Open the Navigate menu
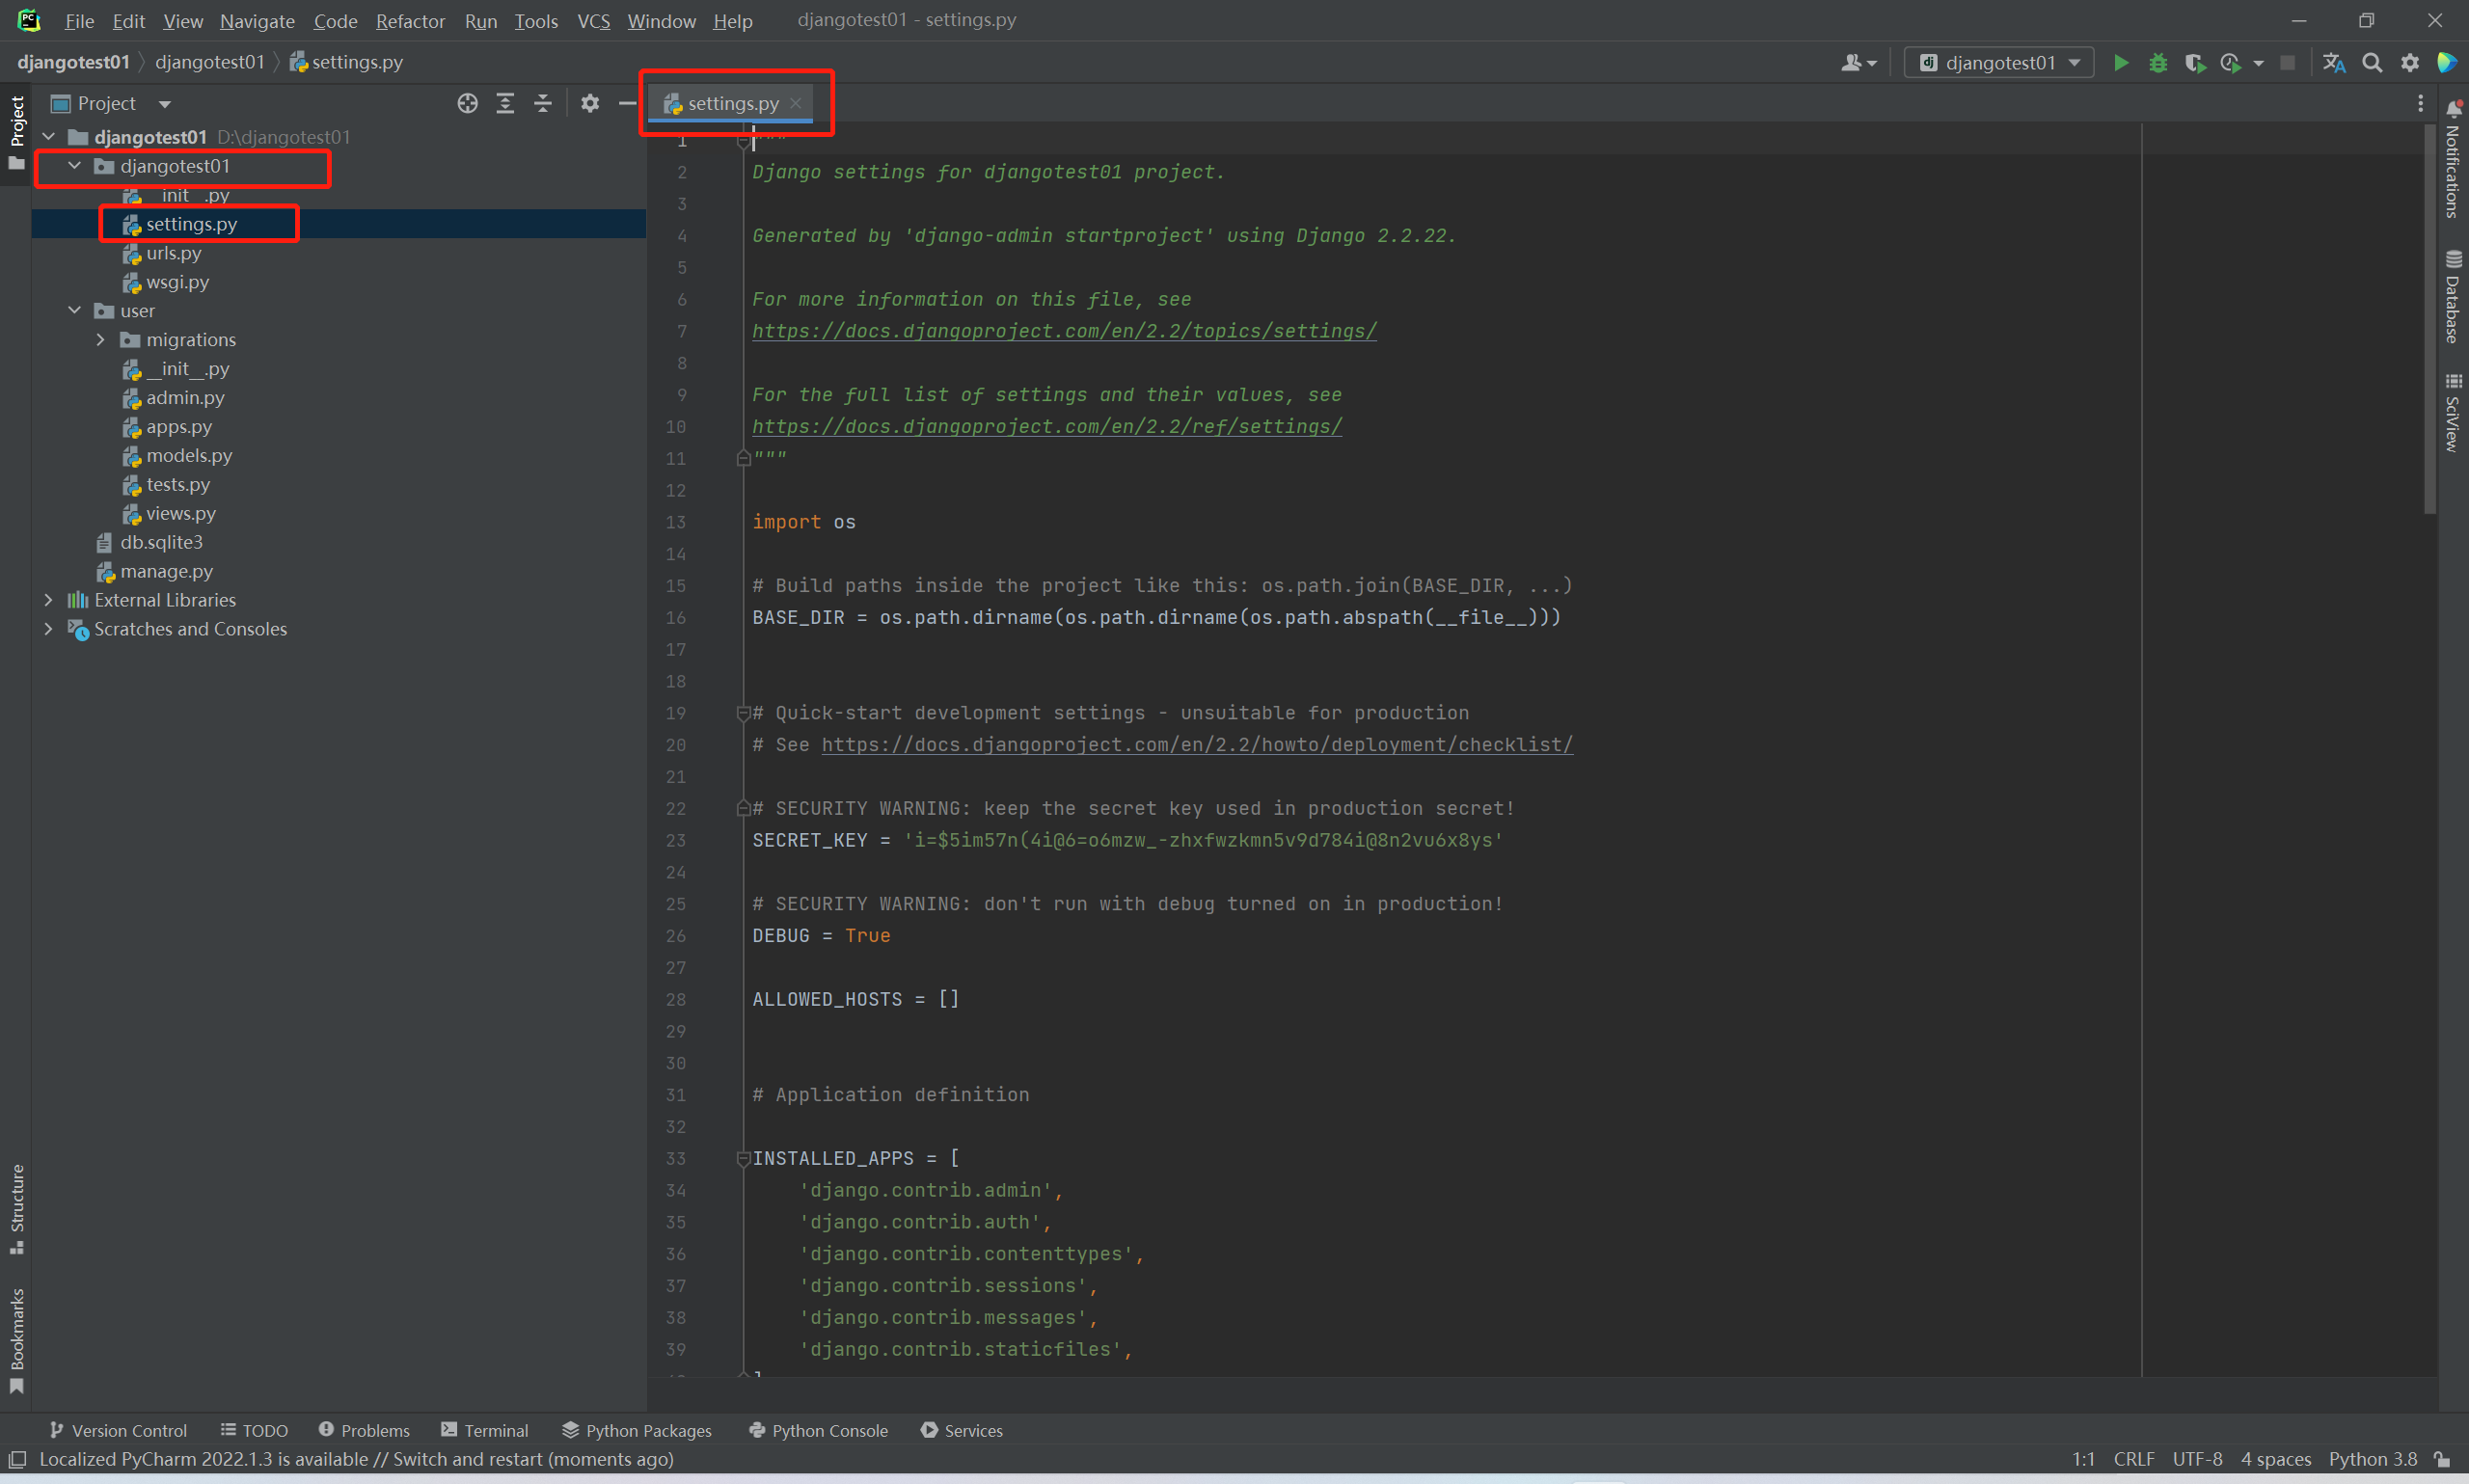The width and height of the screenshot is (2469, 1484). 257,20
